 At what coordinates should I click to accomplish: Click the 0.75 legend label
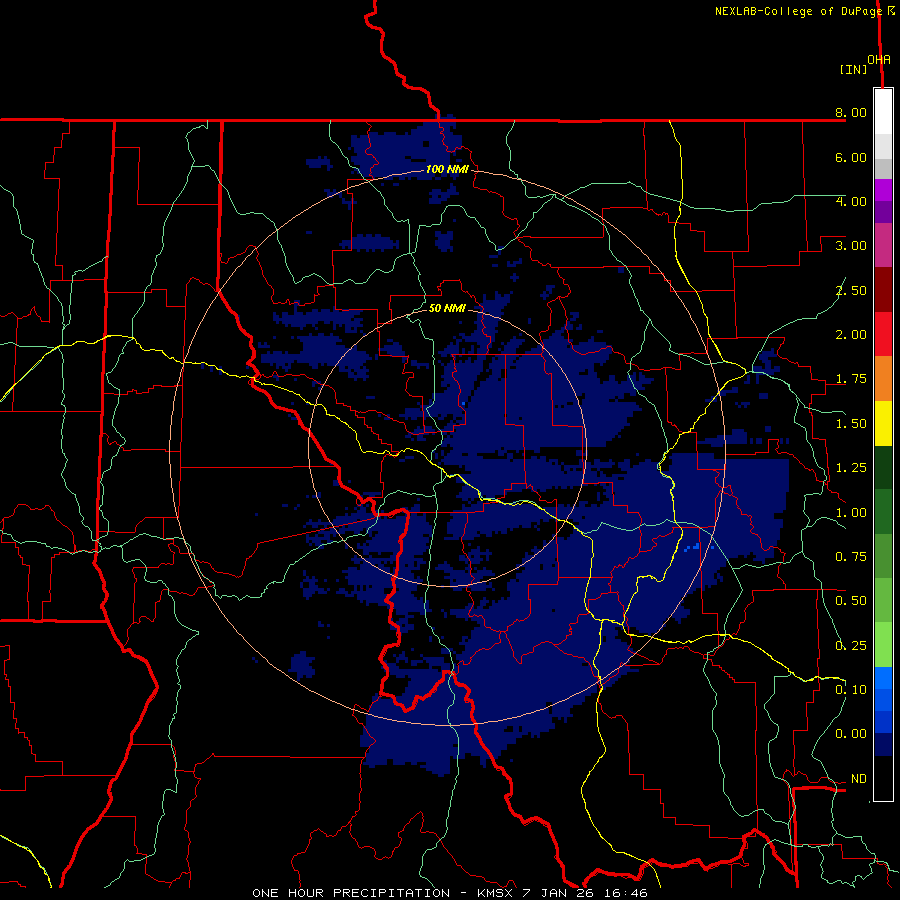pos(851,557)
